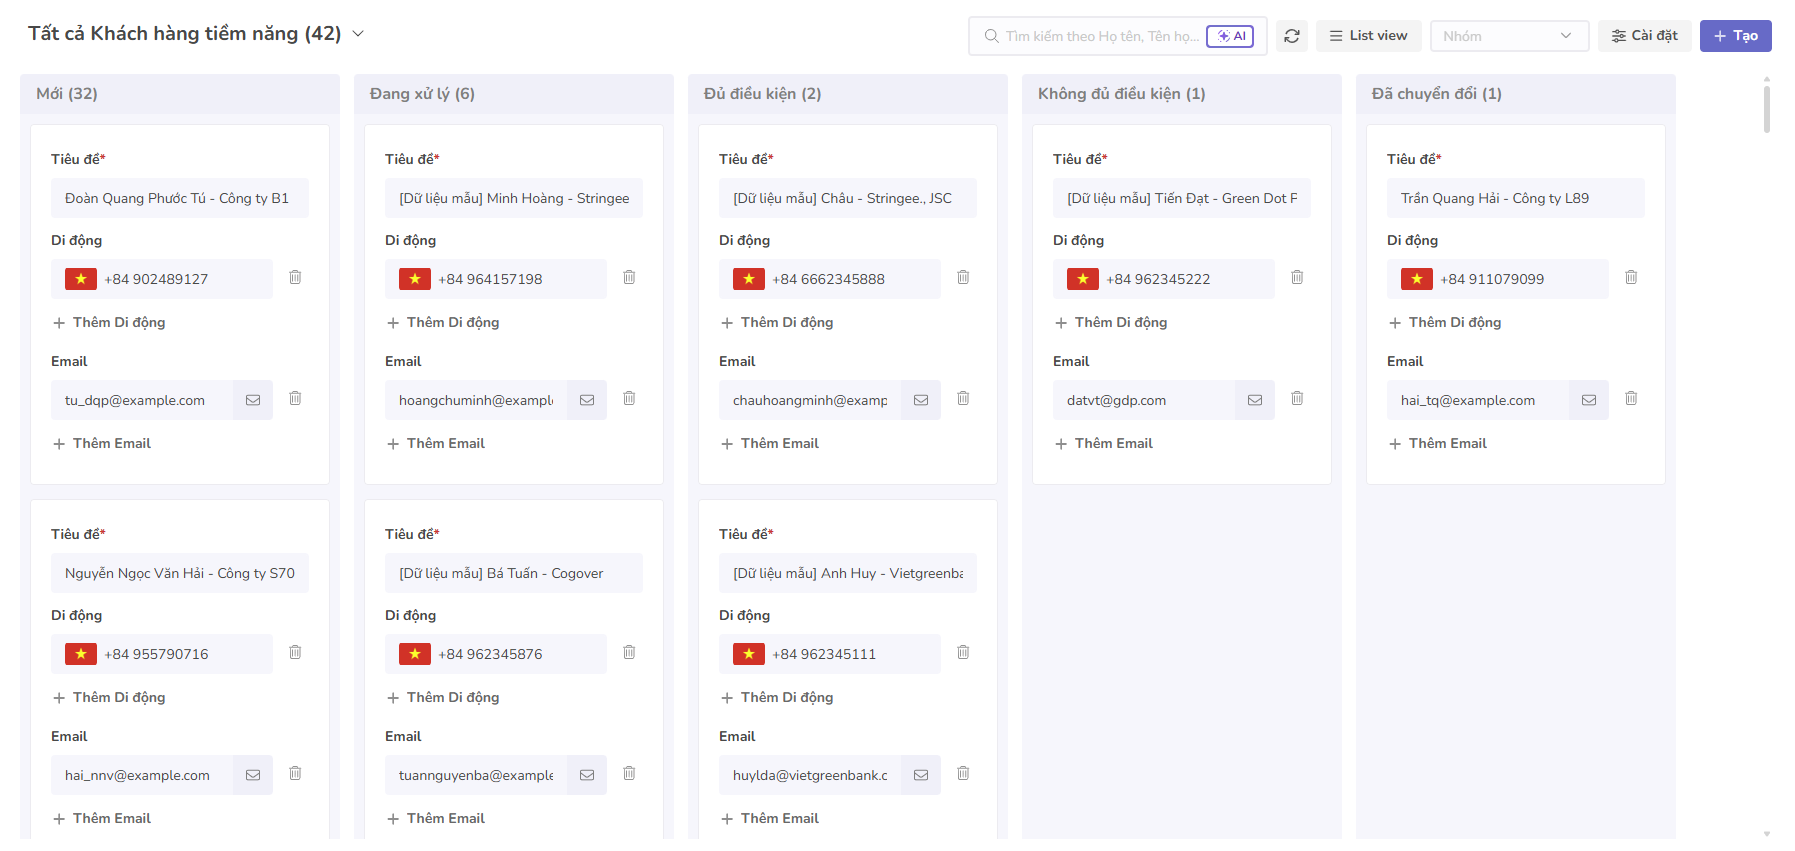Delete email tu_dqp@example.com with trash icon
This screenshot has width=1795, height=851.
(x=295, y=399)
